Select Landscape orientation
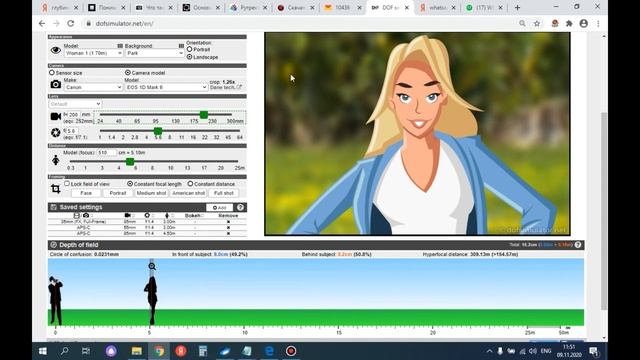The image size is (640, 360). tap(189, 57)
